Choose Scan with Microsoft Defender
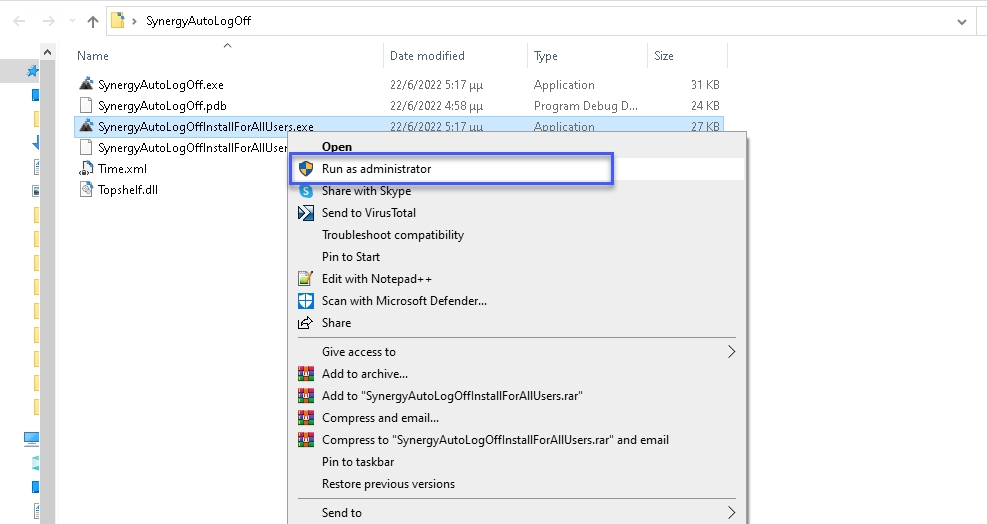 pyautogui.click(x=404, y=301)
